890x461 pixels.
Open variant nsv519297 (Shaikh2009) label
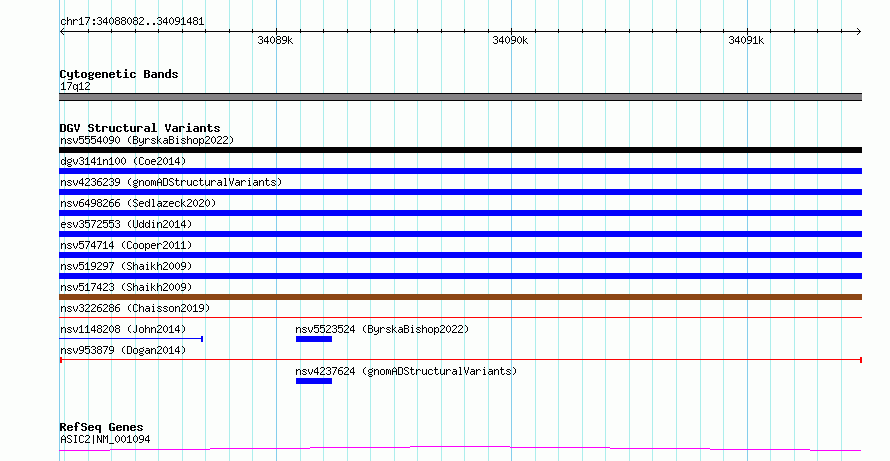126,266
